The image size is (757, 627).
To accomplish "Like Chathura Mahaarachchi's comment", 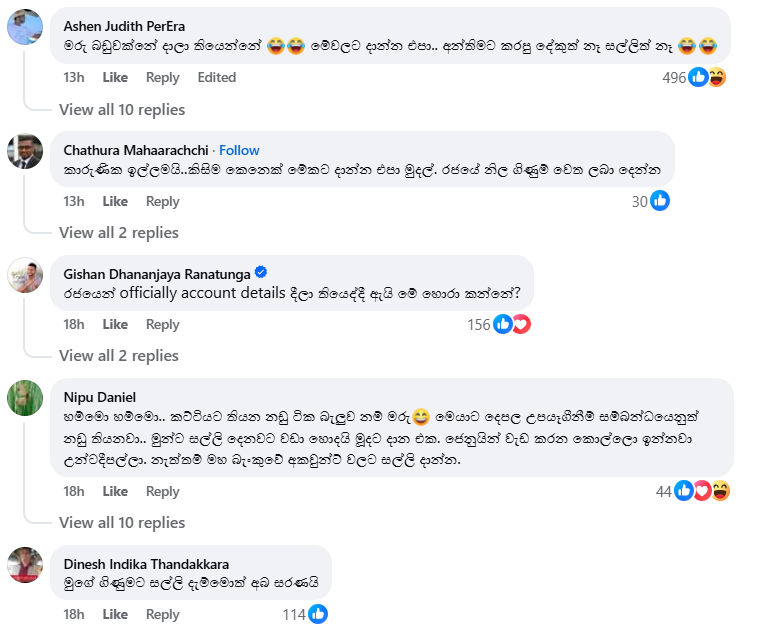I will point(115,201).
